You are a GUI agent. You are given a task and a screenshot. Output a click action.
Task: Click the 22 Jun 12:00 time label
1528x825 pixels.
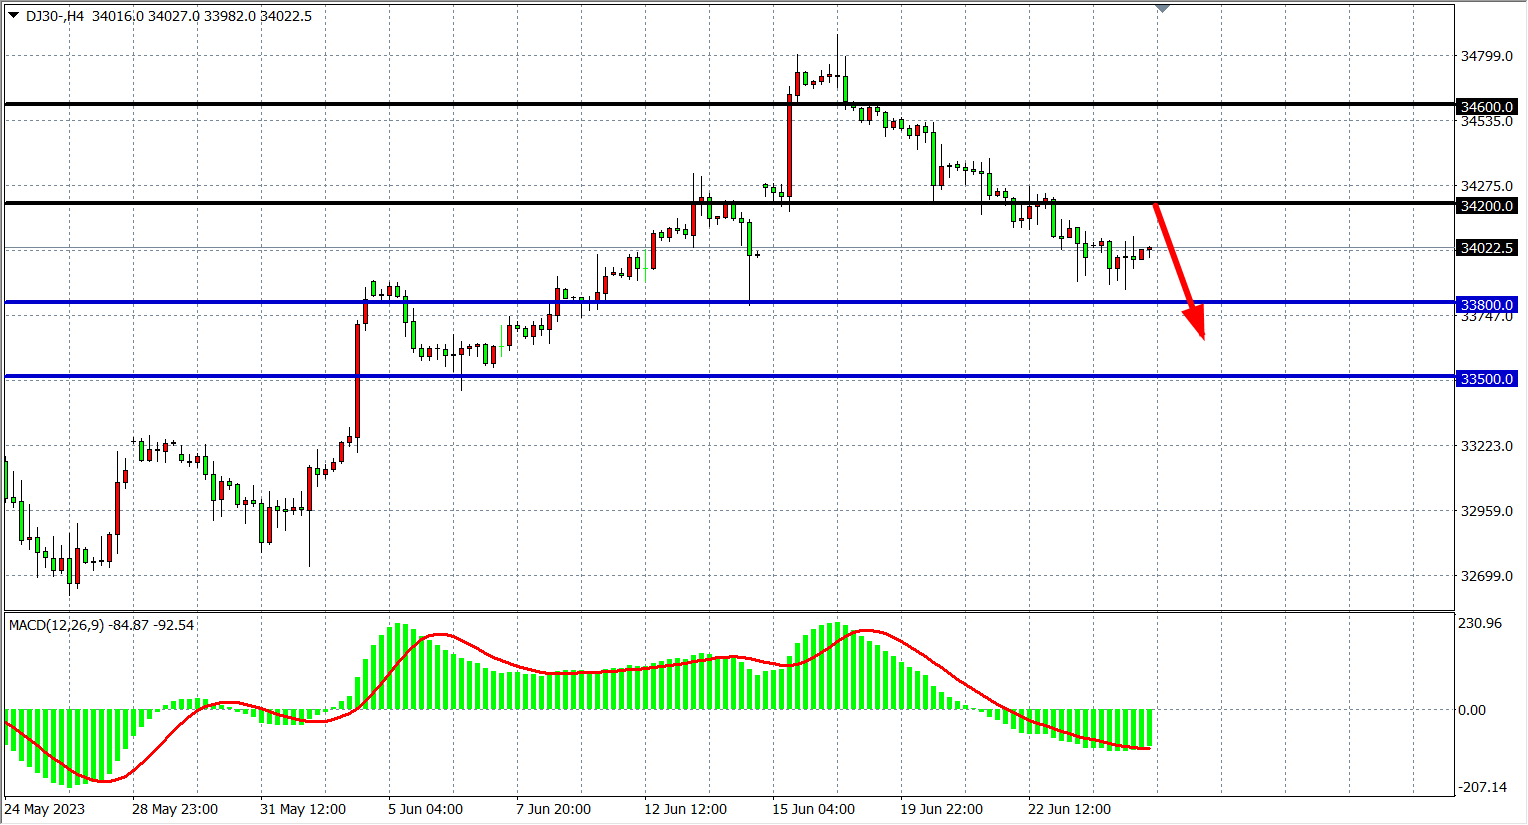coord(1069,809)
